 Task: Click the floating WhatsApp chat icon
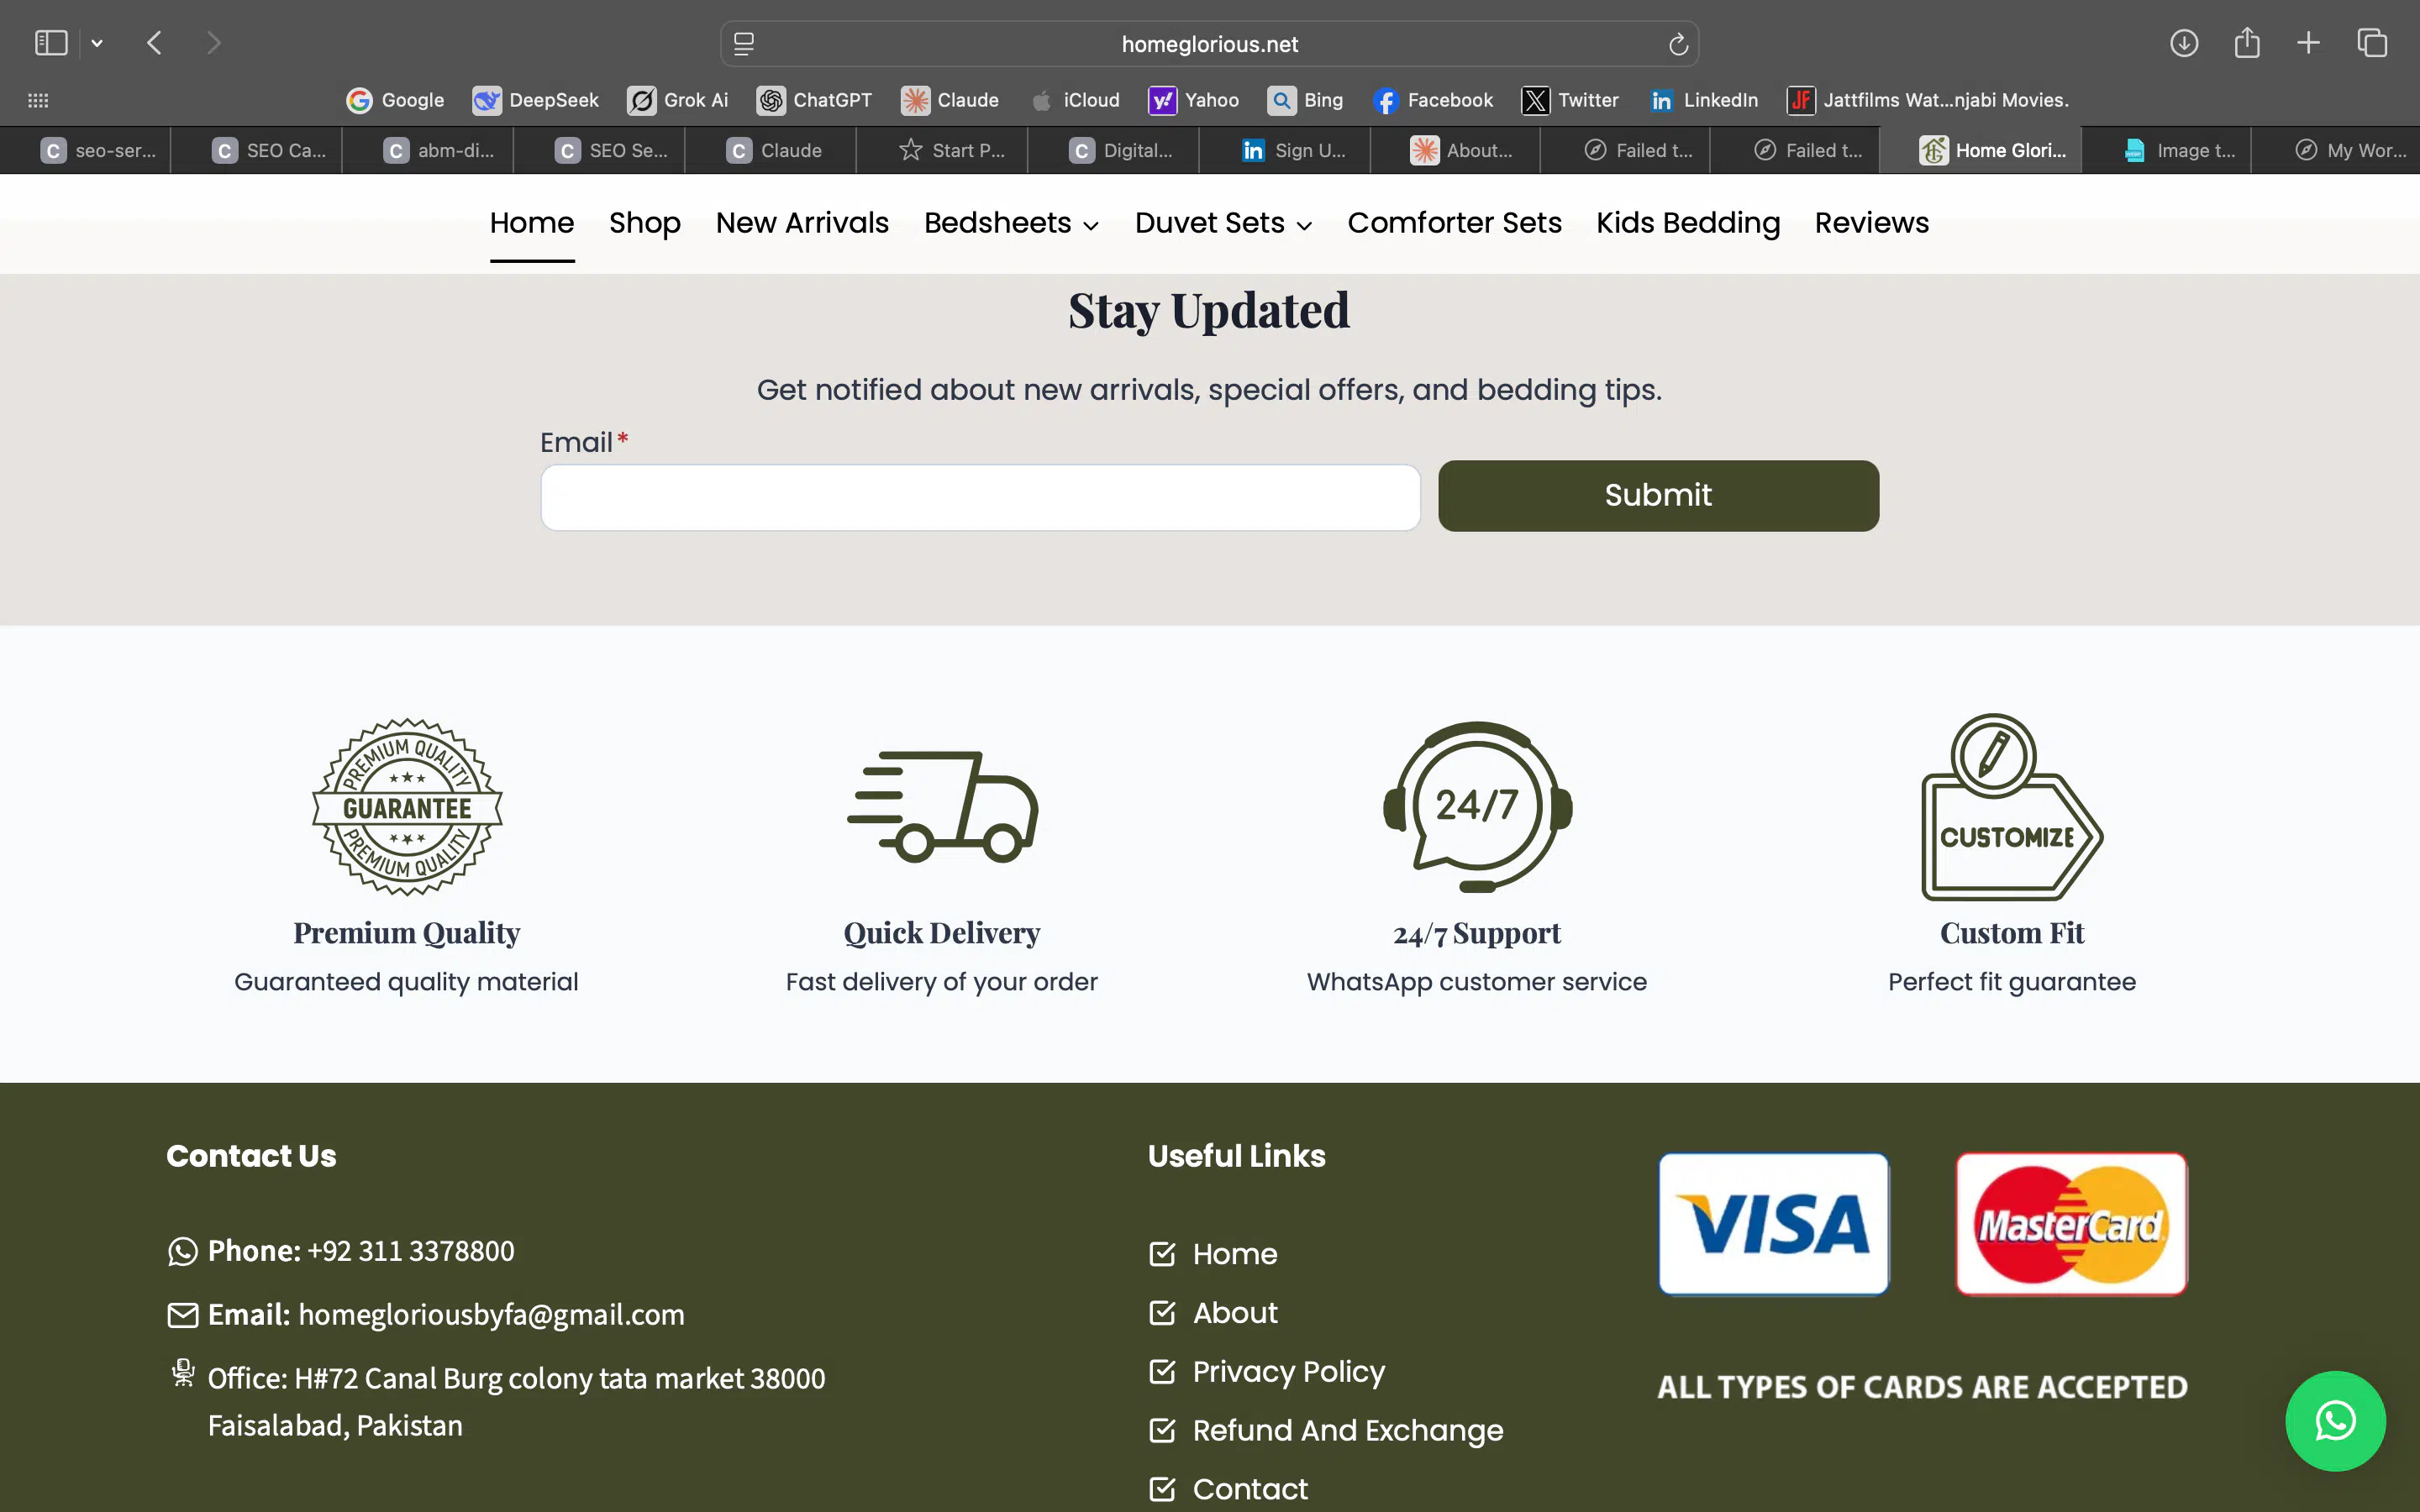click(2335, 1420)
